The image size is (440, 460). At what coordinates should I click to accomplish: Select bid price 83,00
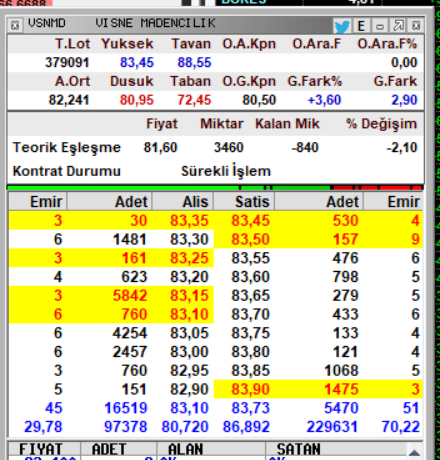[x=189, y=352]
